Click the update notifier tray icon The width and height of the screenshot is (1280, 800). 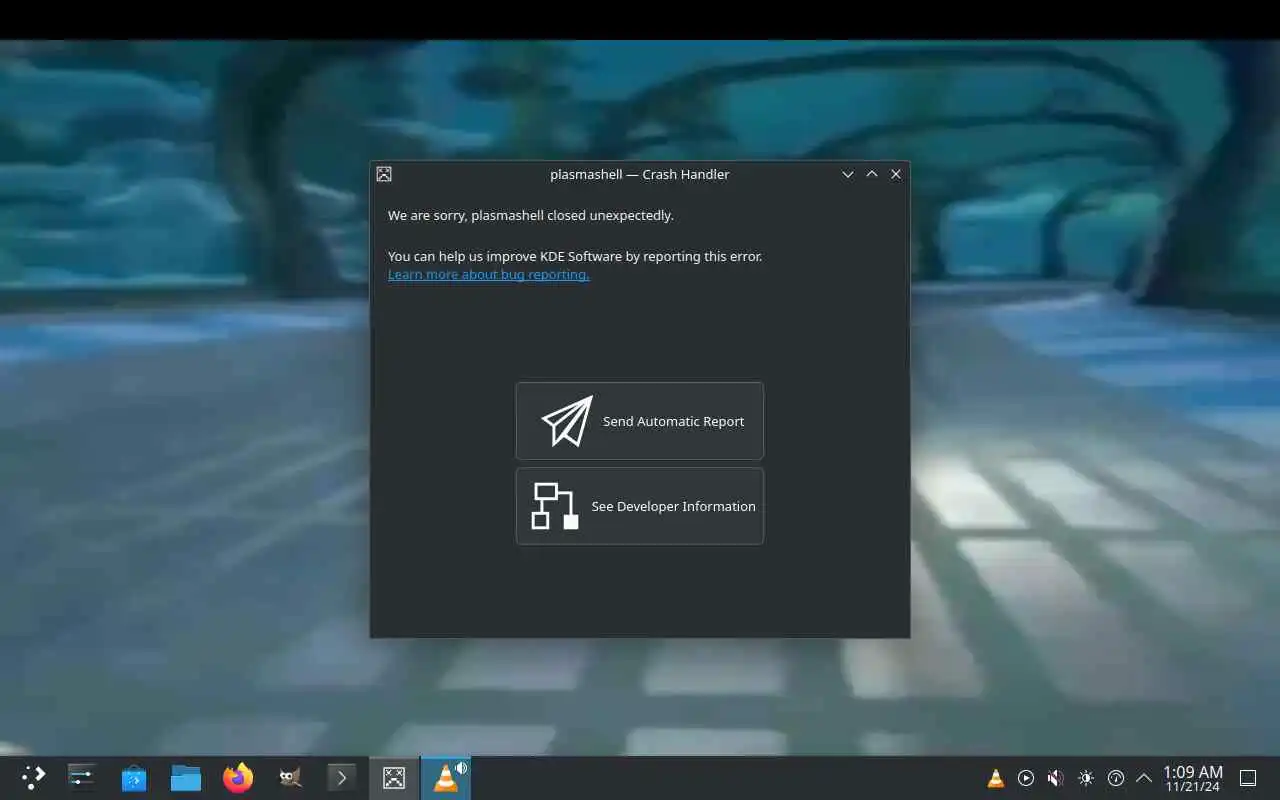1116,778
